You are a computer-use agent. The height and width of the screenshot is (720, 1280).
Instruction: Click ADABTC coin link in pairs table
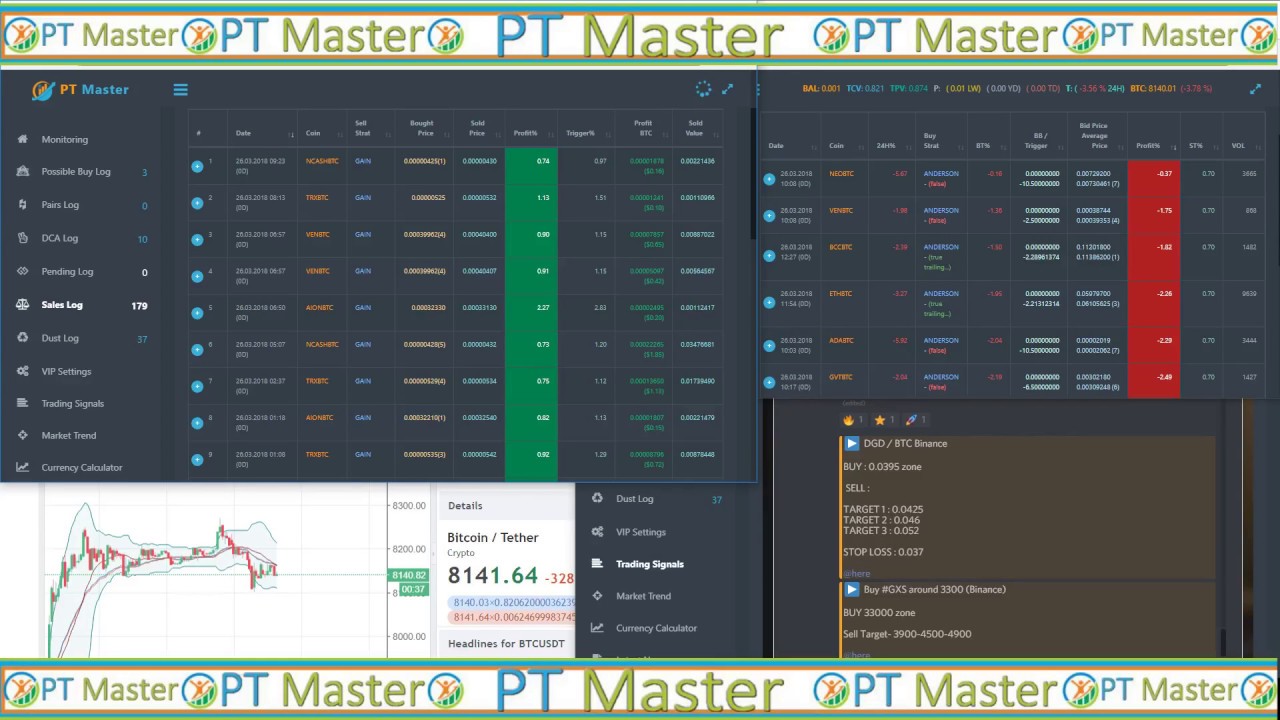(x=841, y=341)
